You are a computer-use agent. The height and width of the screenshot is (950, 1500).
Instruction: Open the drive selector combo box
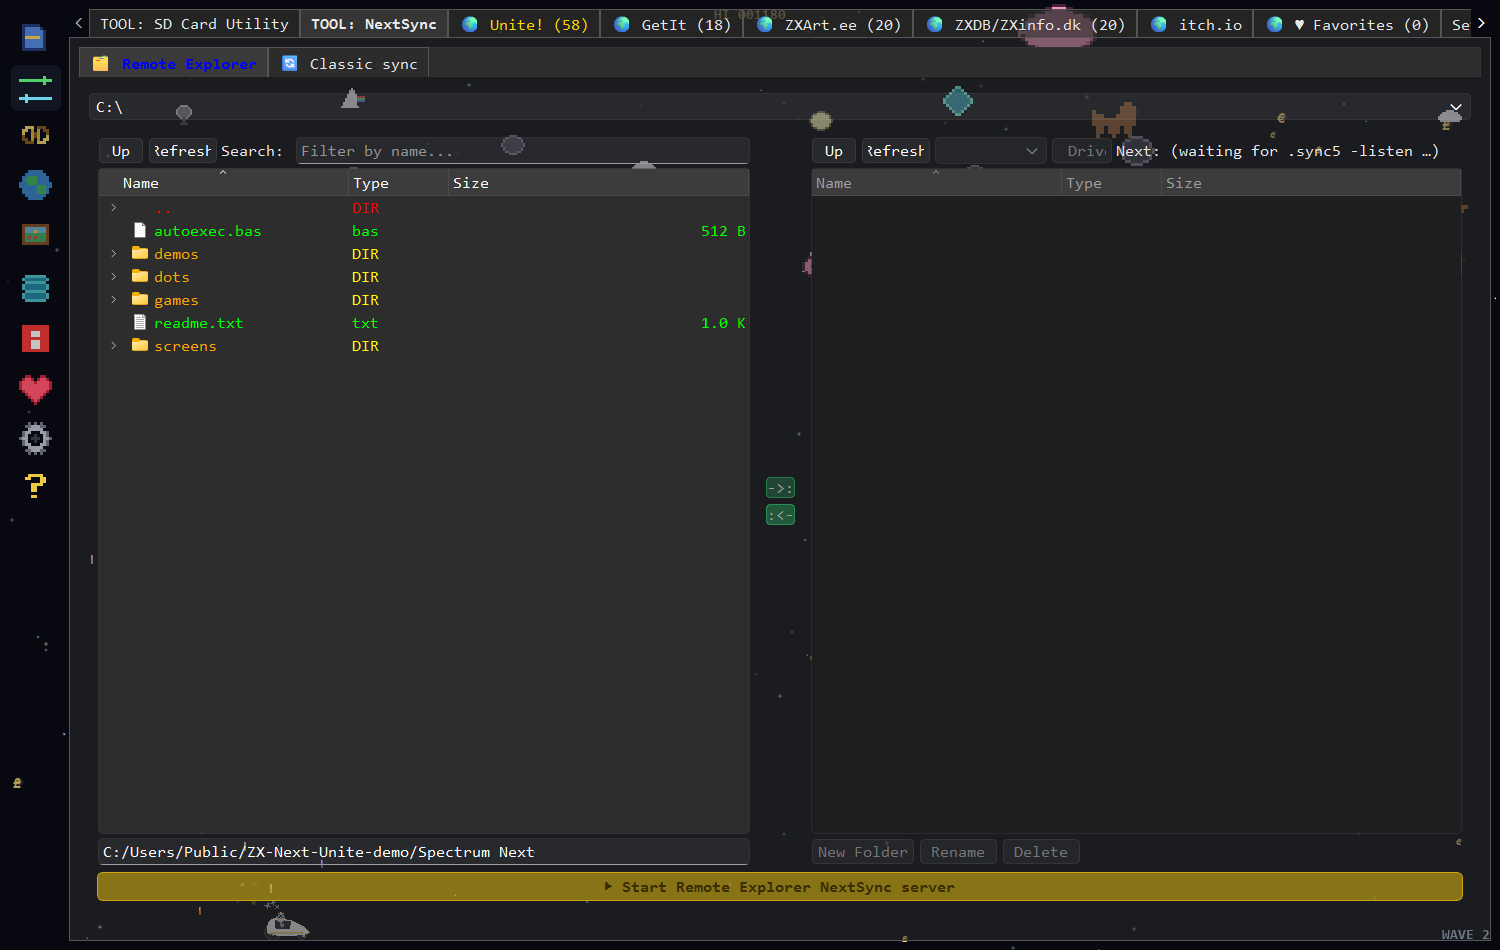pyautogui.click(x=991, y=151)
